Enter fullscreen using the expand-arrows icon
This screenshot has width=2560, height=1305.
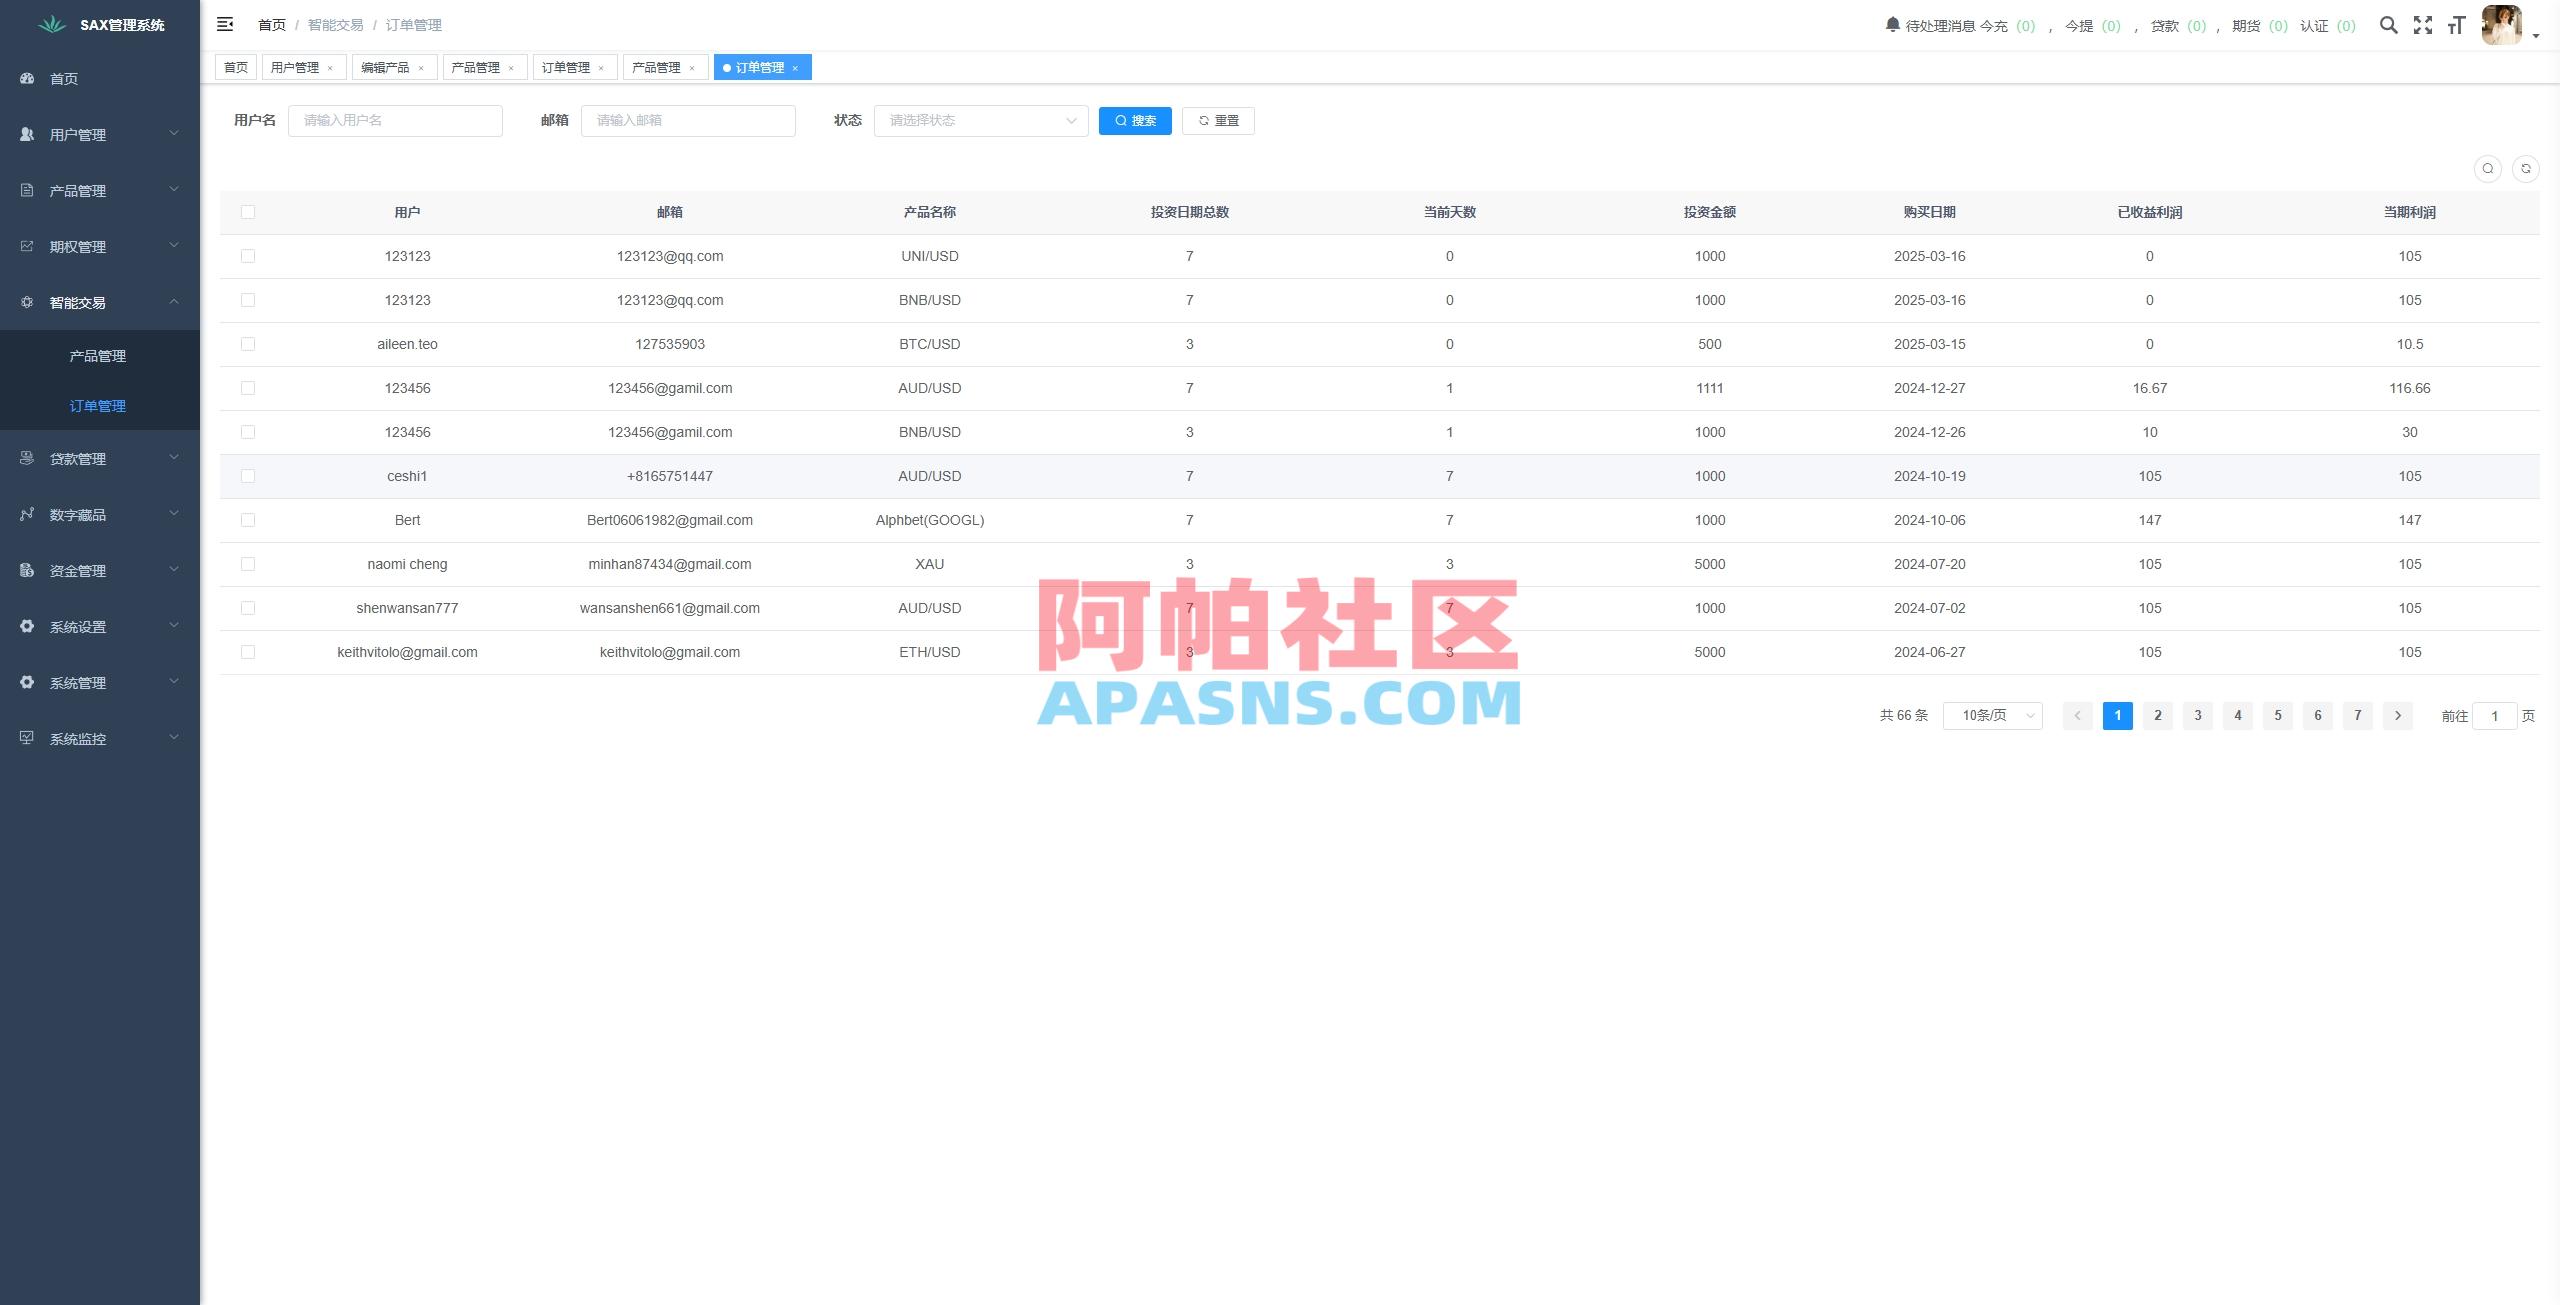(2423, 25)
